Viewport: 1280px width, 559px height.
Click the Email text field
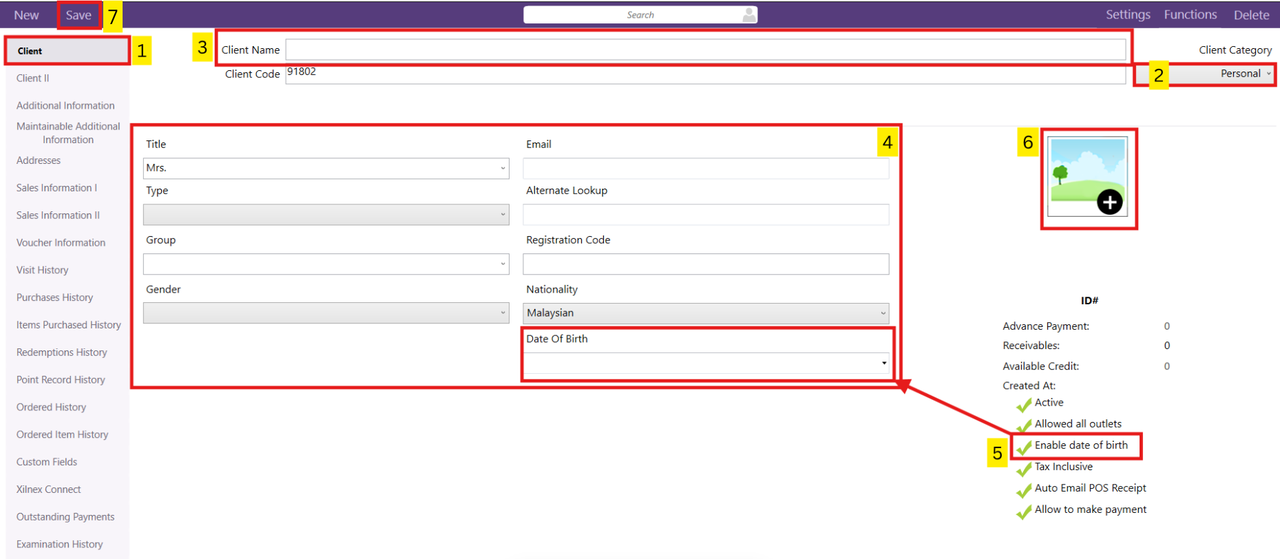coord(706,169)
